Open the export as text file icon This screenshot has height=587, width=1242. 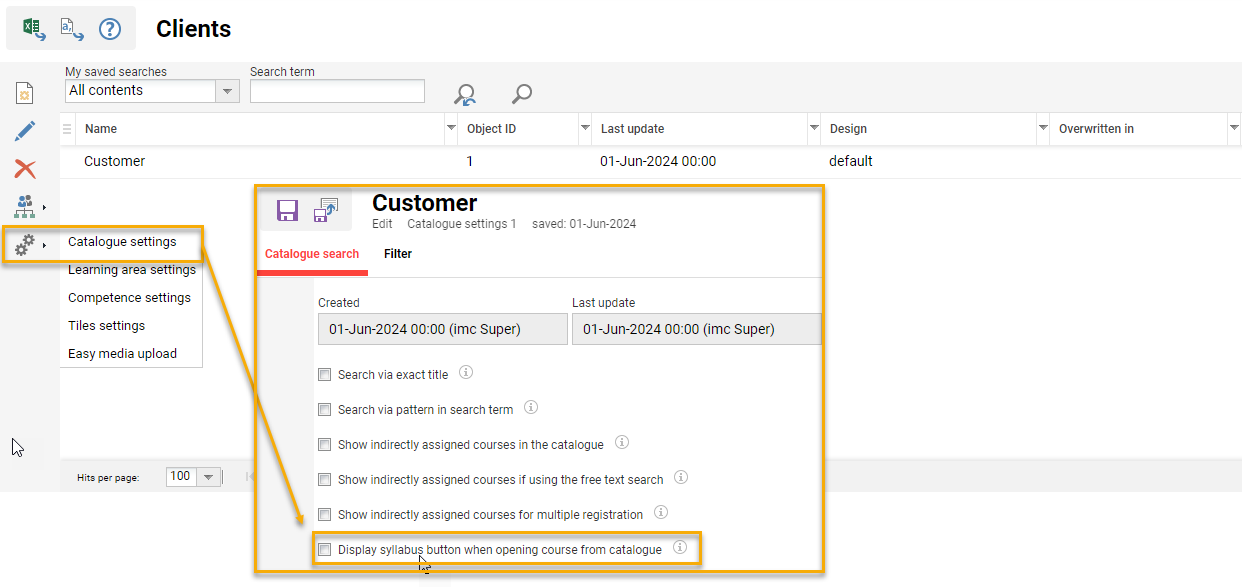point(68,27)
